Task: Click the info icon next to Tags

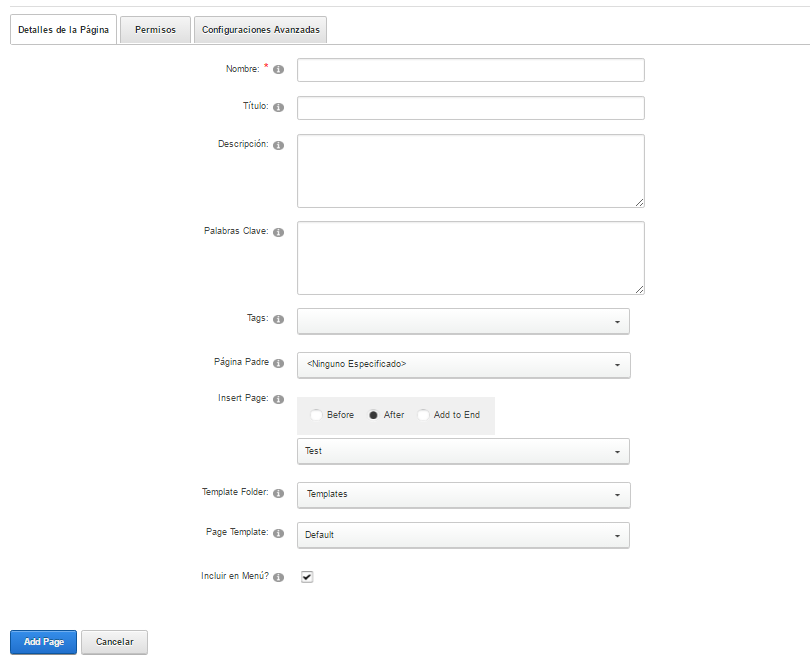Action: click(x=278, y=319)
